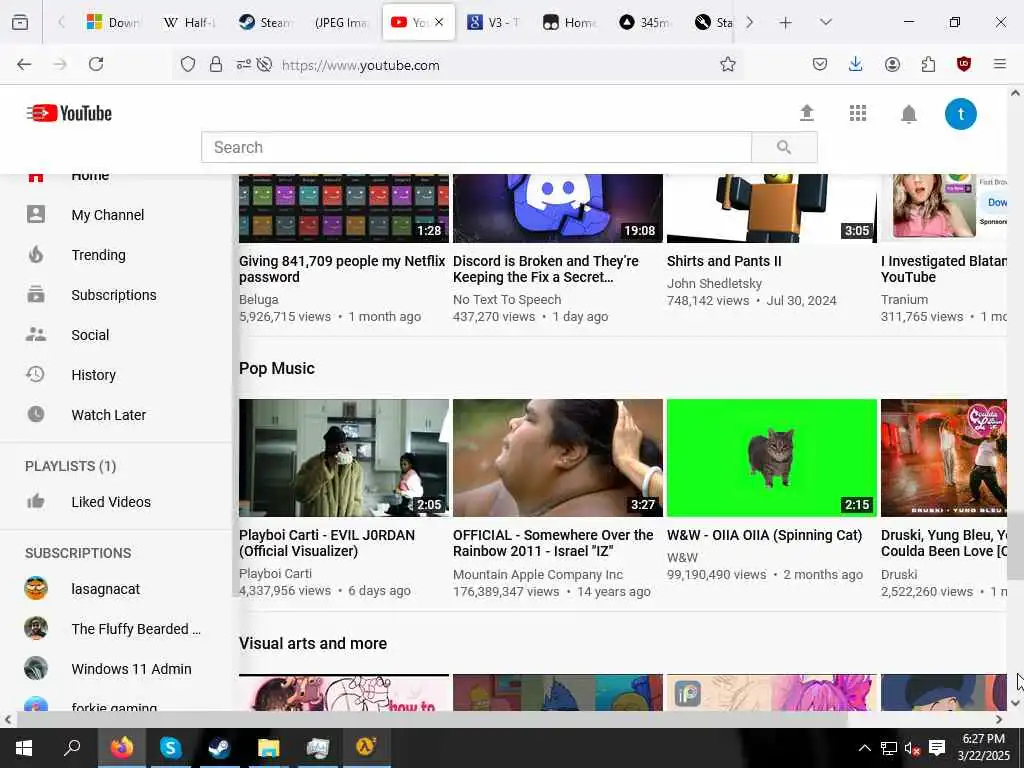Viewport: 1024px width, 768px height.
Task: Open the upload video icon
Action: [x=807, y=113]
